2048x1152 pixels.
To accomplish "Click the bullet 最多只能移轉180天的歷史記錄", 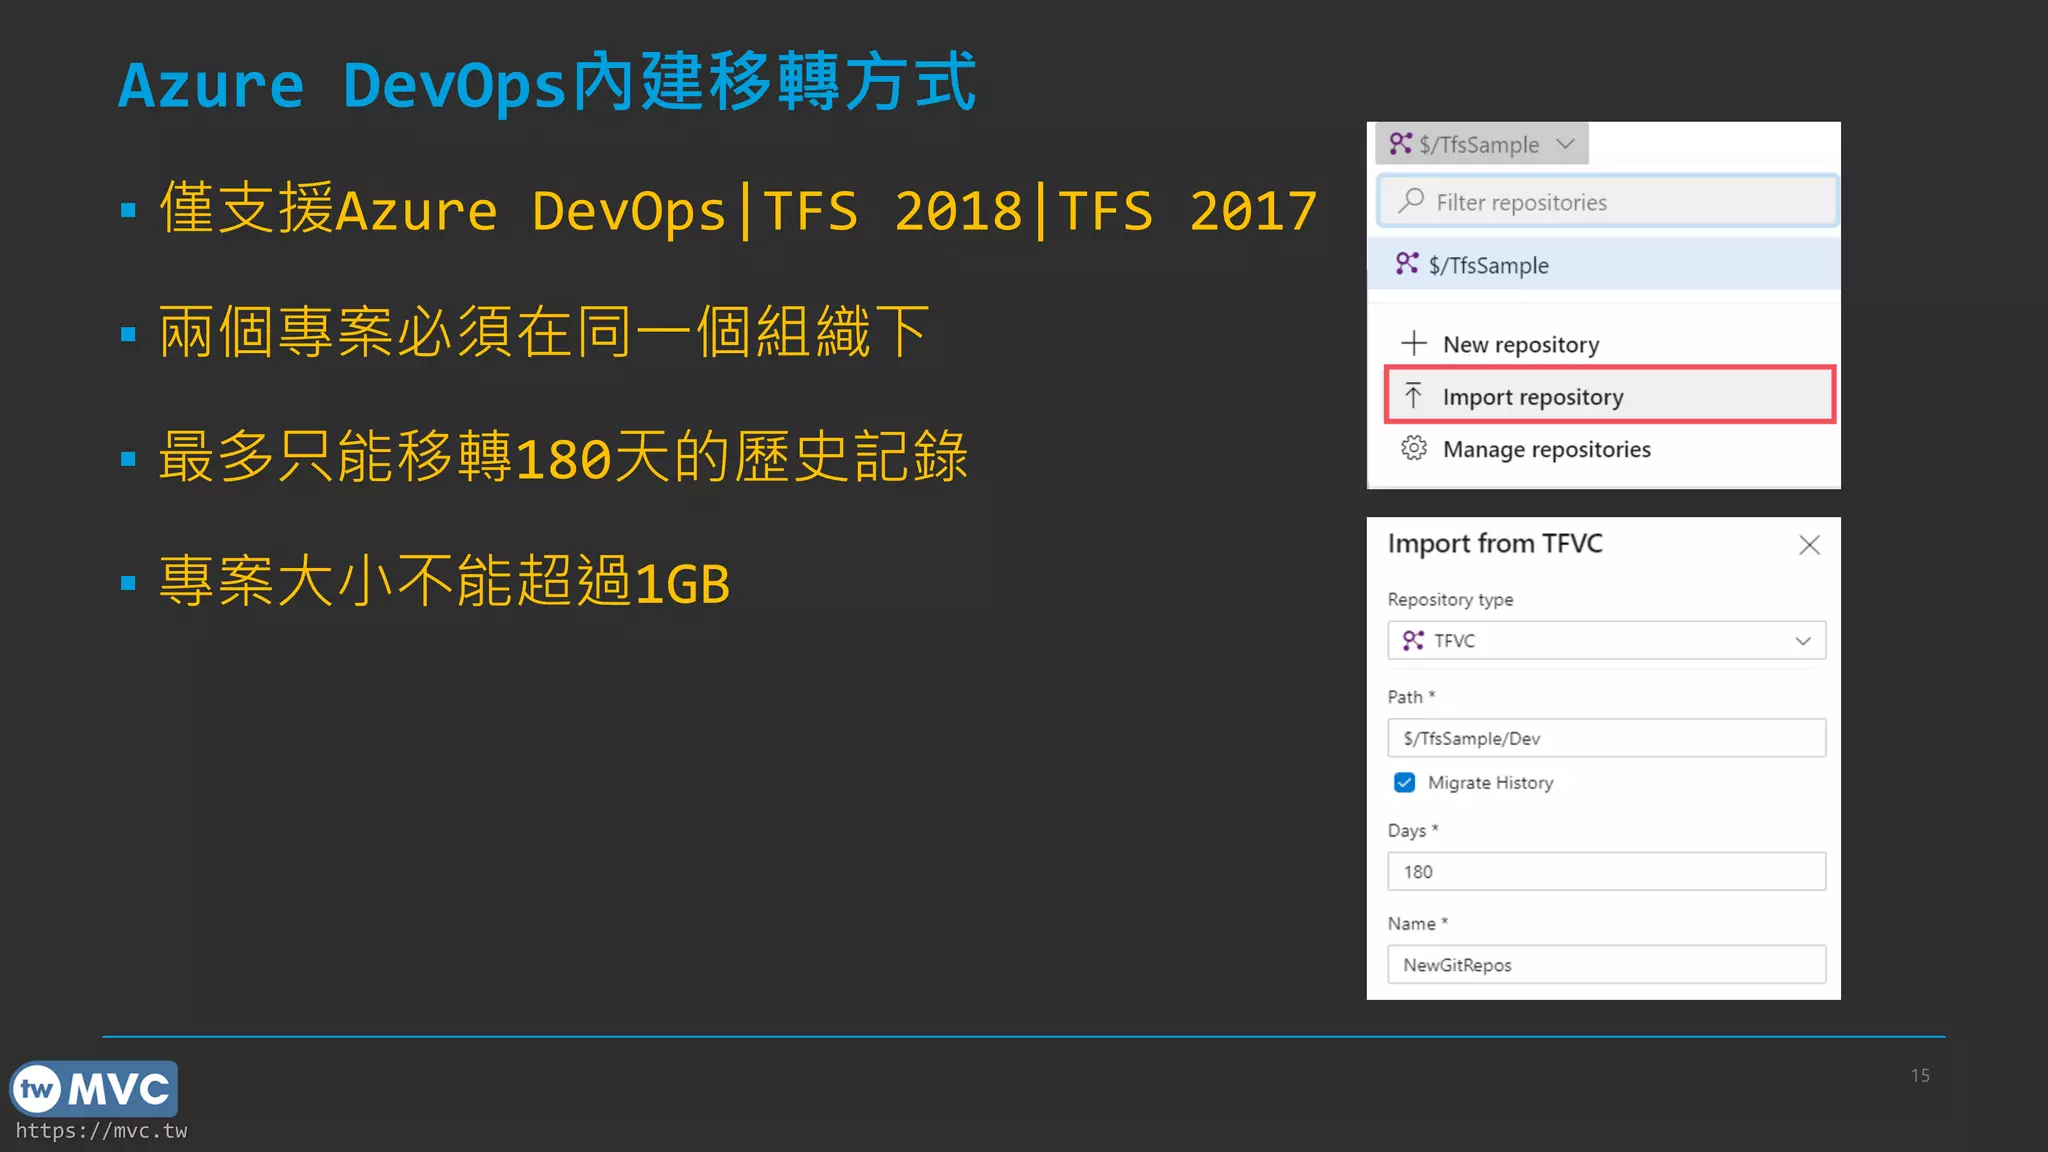I will click(x=563, y=457).
